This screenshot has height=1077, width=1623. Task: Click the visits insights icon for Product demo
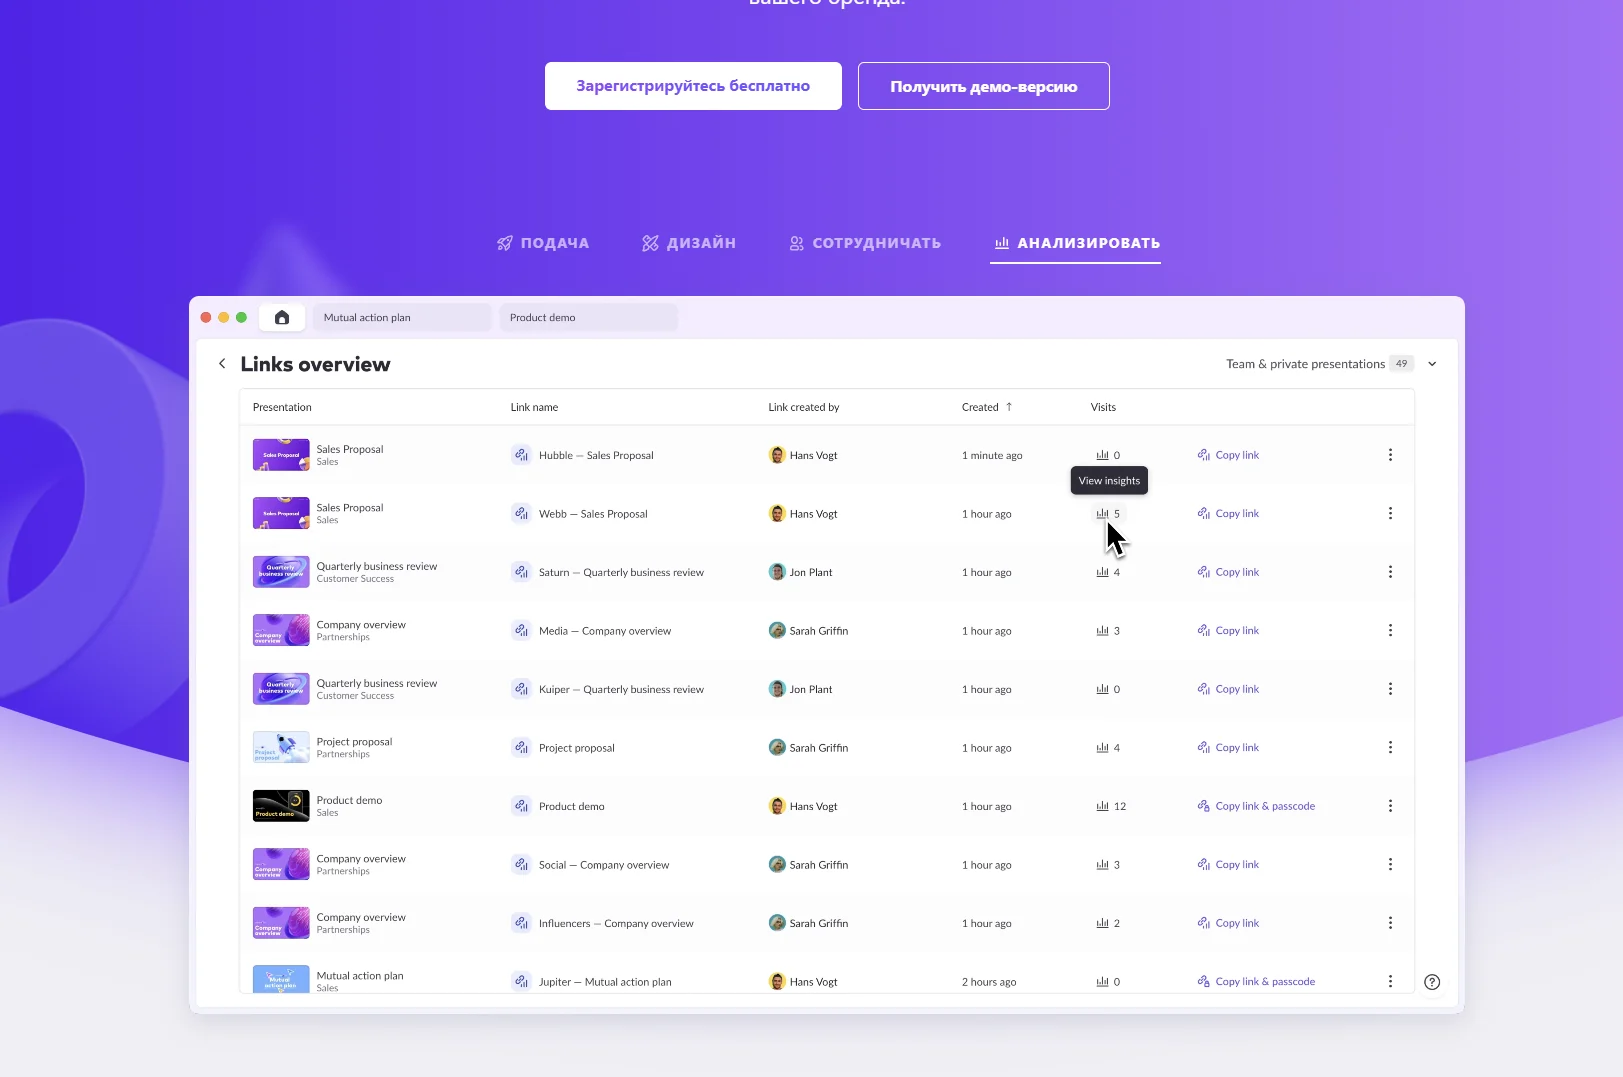pos(1100,805)
